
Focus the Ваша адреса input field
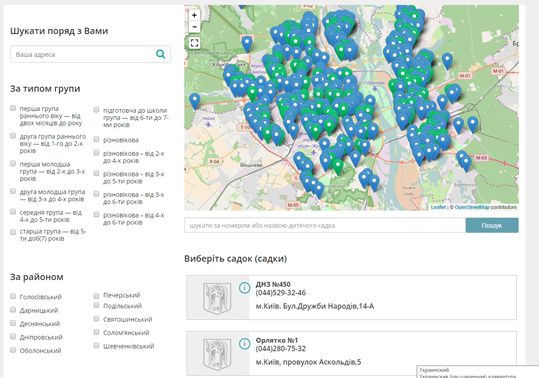click(82, 54)
